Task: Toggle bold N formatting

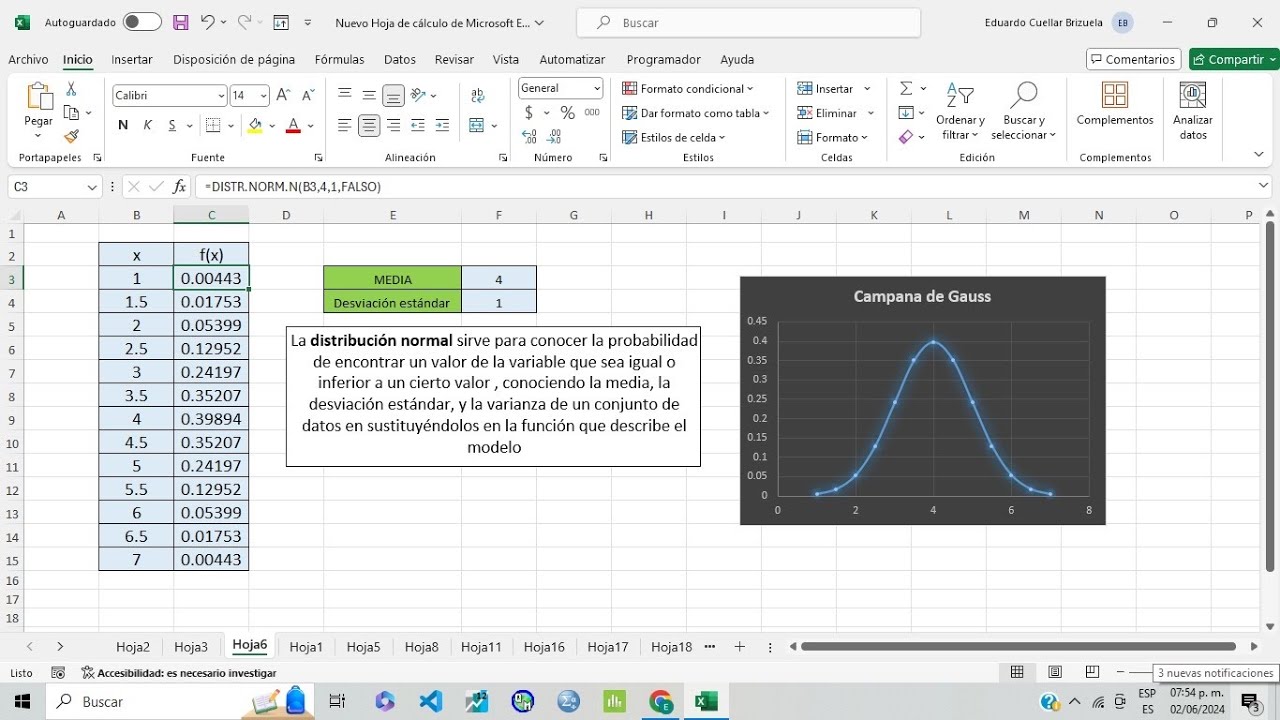Action: [x=123, y=125]
